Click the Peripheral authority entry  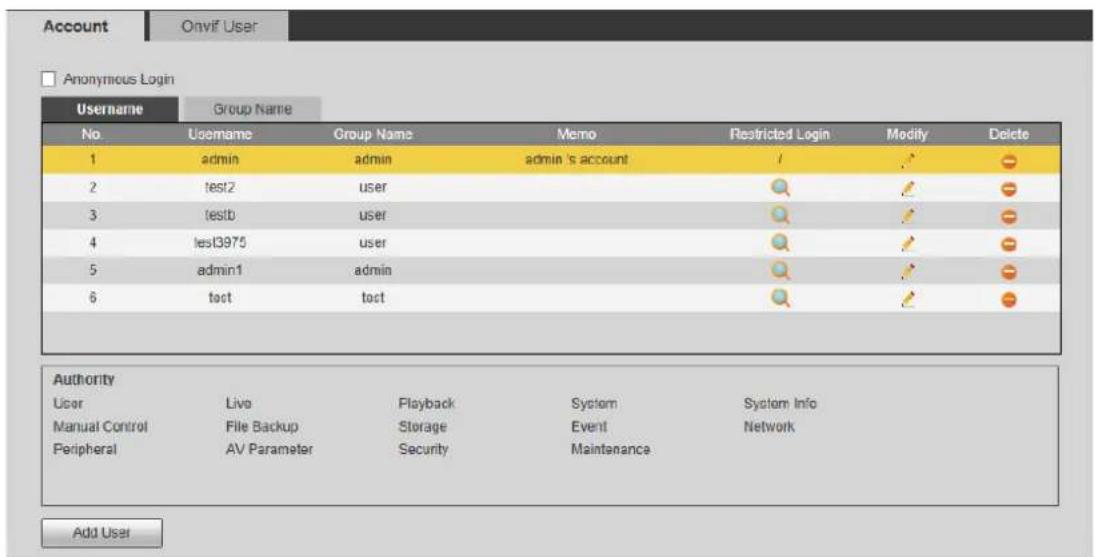(x=84, y=450)
